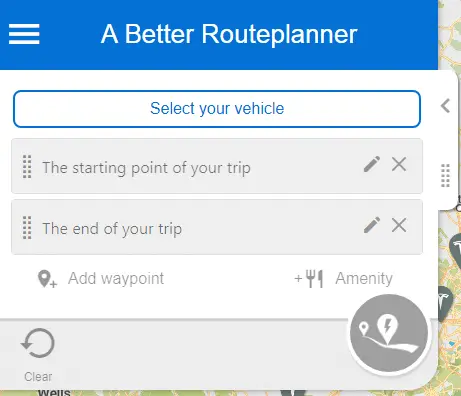Edit the end of trip pencil icon
461x396 pixels.
(372, 225)
